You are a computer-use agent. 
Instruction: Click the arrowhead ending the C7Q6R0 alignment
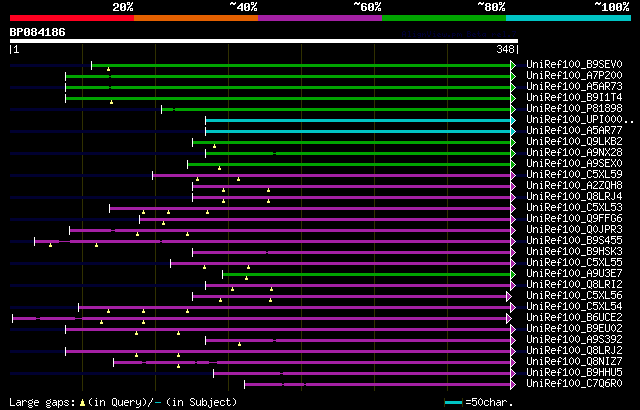coord(513,385)
